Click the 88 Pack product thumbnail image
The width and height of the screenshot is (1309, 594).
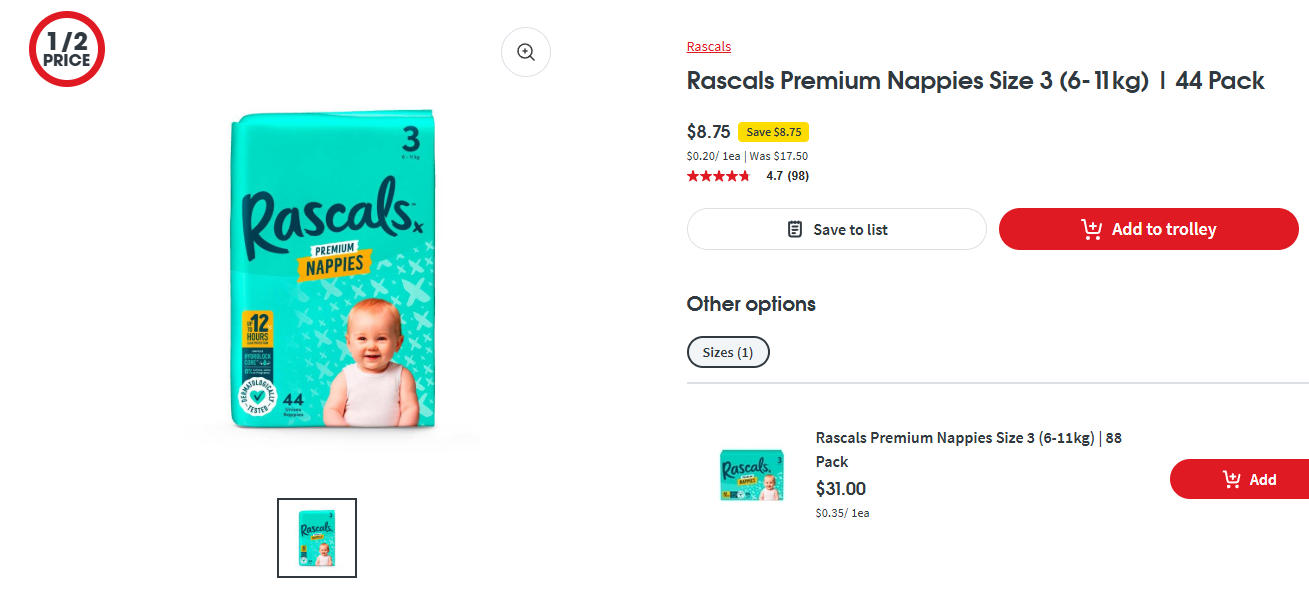point(751,475)
